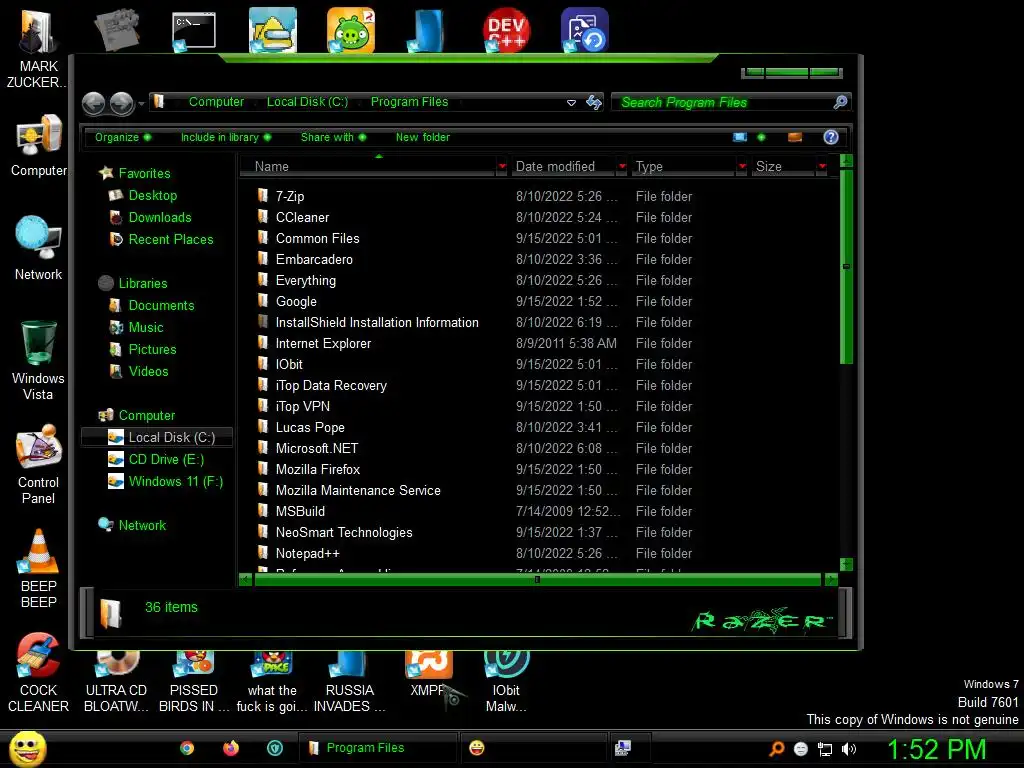Click the refresh icon next to address bar

[594, 102]
